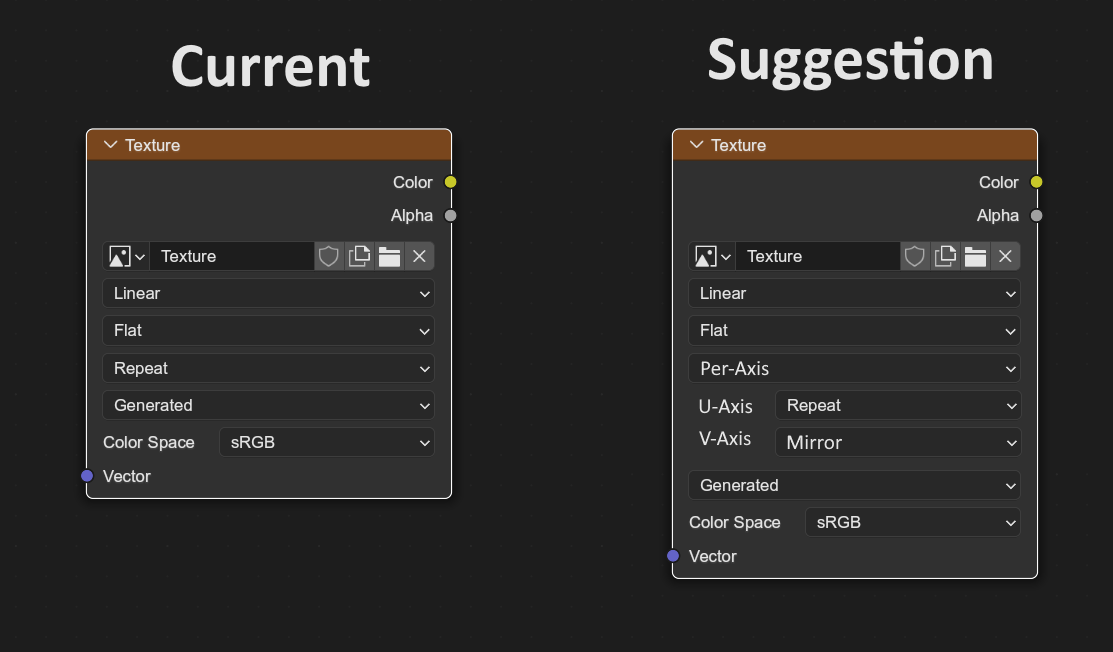This screenshot has height=652, width=1113.
Task: Click the yellow Color output socket in Current node
Action: [450, 182]
